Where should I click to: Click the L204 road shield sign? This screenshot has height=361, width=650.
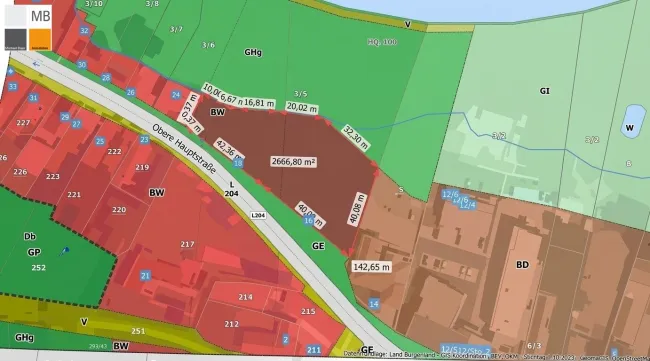pyautogui.click(x=258, y=216)
